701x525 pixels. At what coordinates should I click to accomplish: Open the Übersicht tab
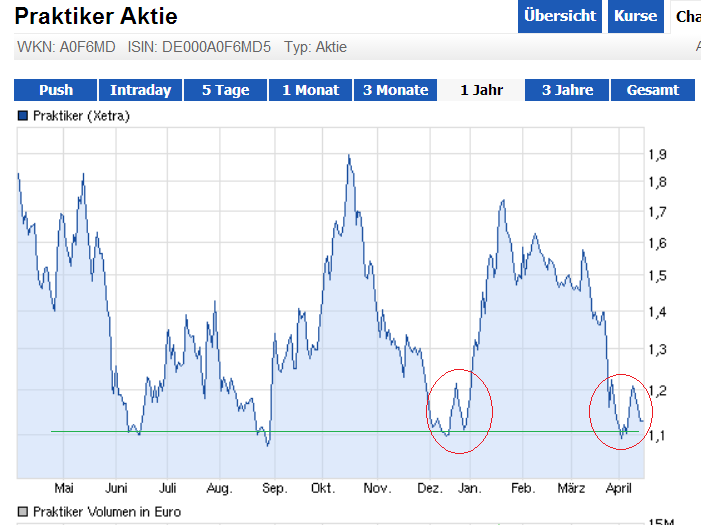pos(560,16)
